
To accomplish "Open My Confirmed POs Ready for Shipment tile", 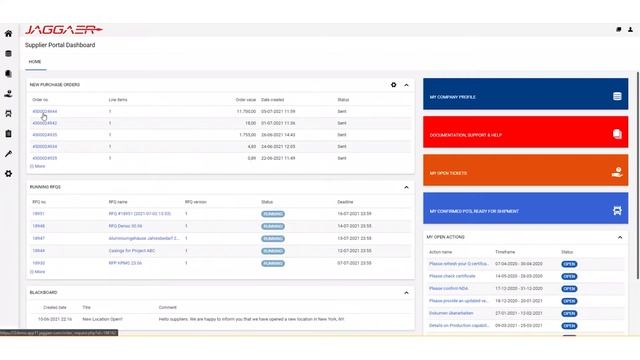I will tap(526, 208).
